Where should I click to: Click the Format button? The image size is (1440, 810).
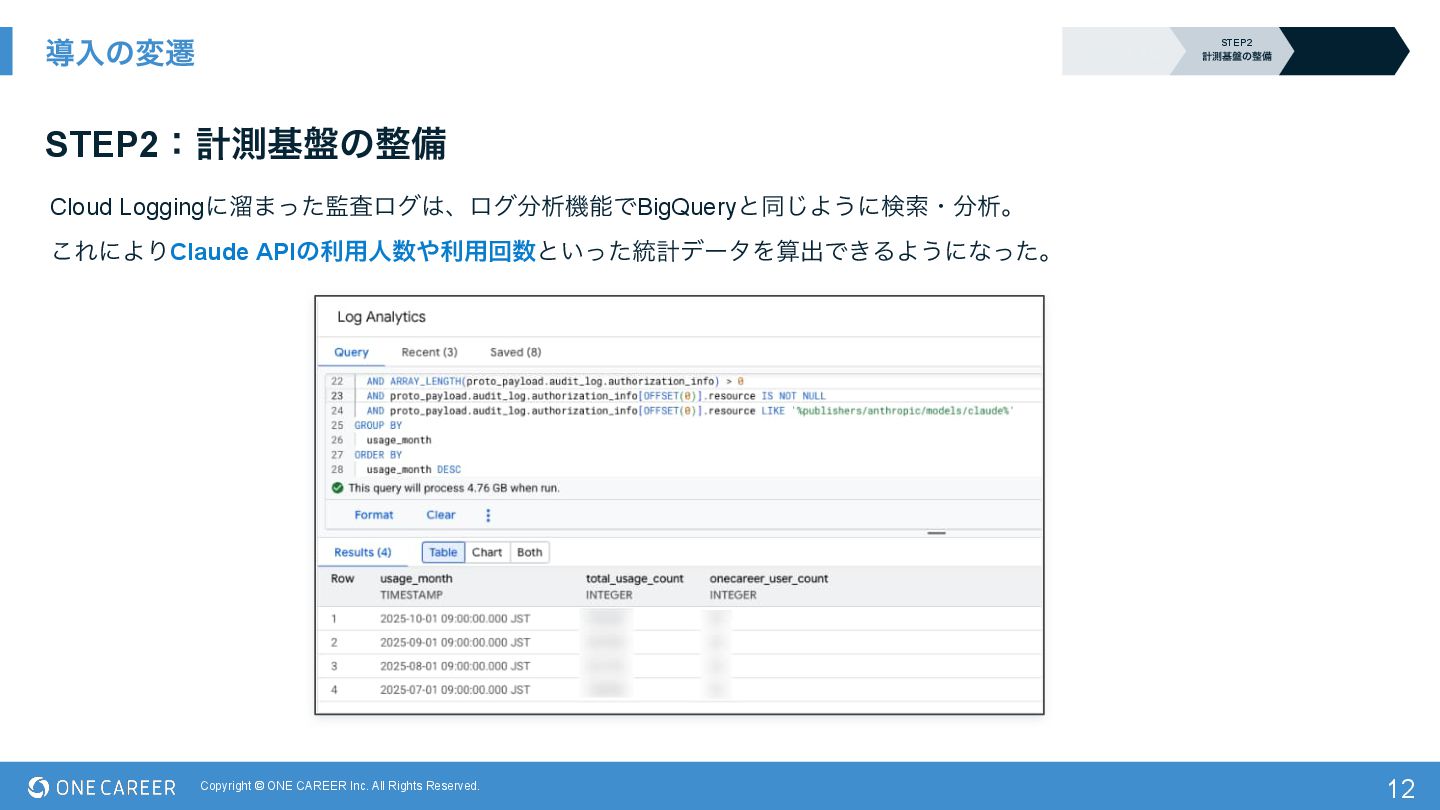click(x=374, y=515)
